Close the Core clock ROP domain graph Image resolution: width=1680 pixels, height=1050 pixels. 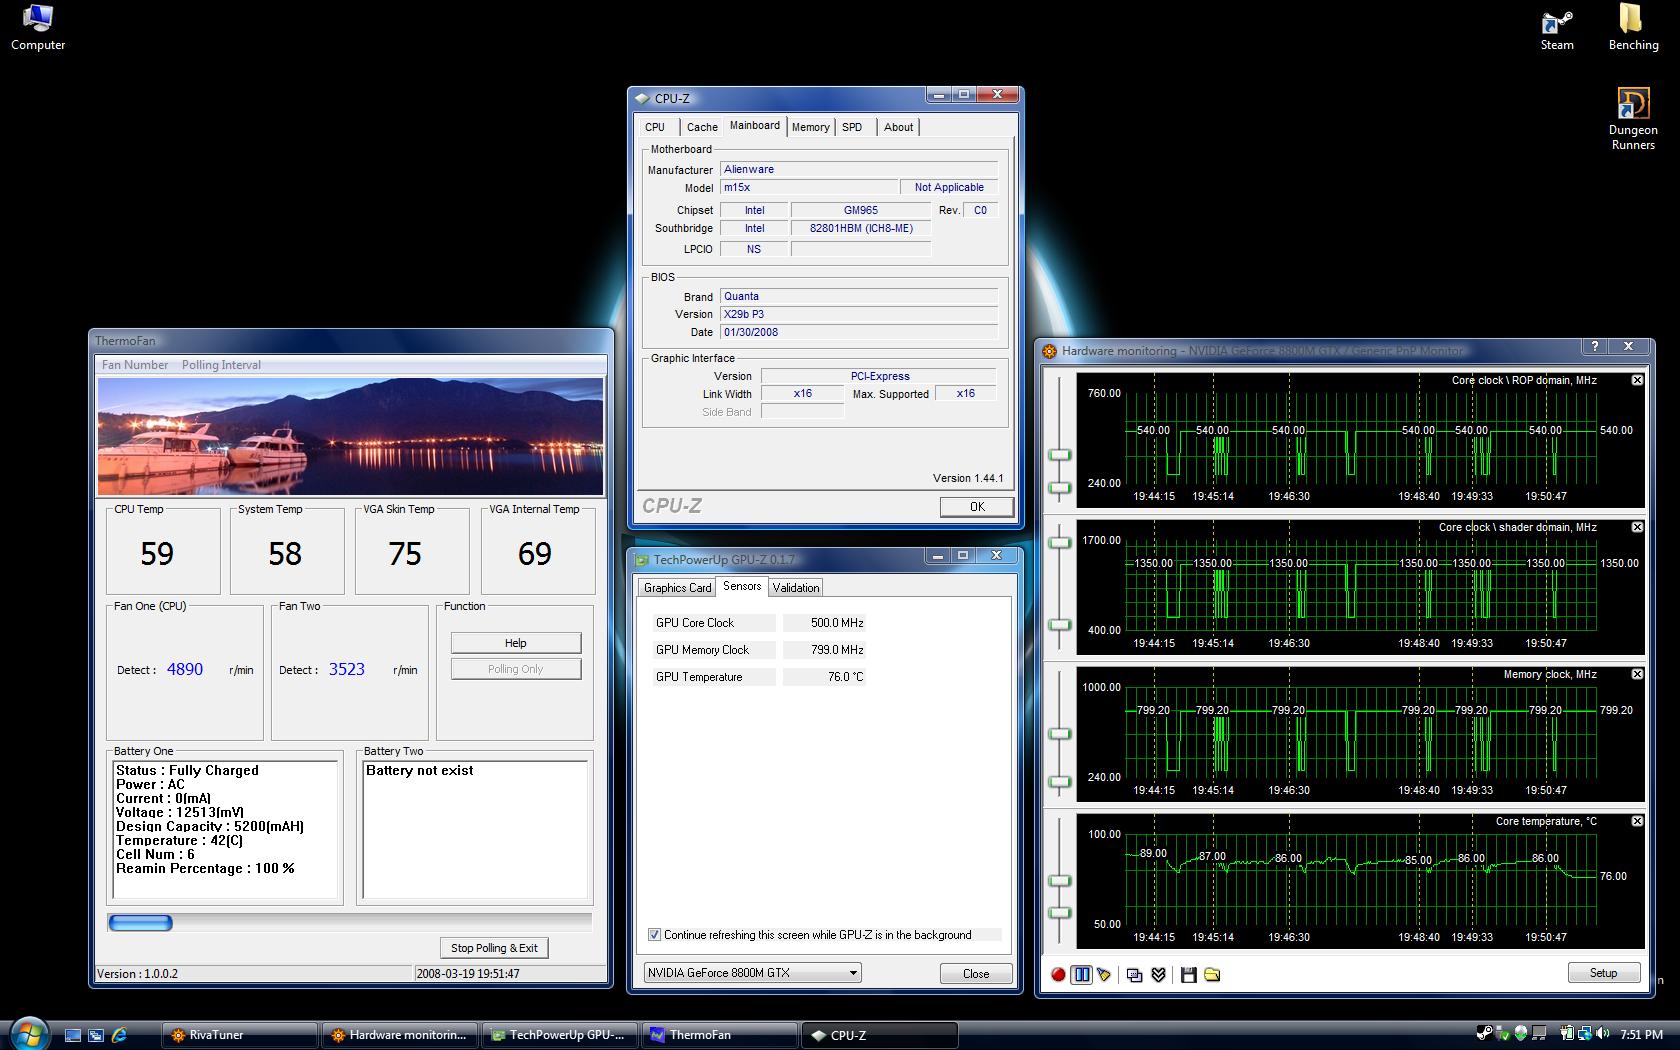pyautogui.click(x=1637, y=380)
